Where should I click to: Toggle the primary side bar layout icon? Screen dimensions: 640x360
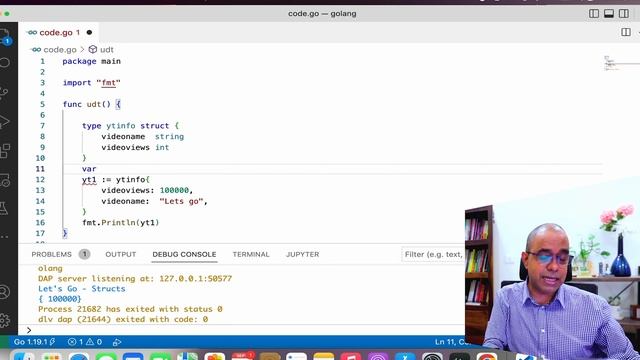coord(594,13)
